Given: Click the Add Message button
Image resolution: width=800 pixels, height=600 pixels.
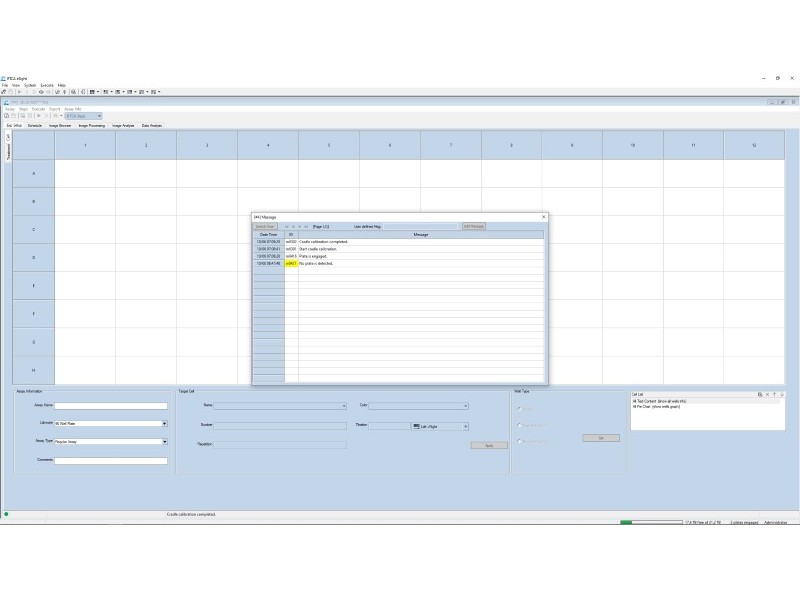Looking at the screenshot, I should pos(473,226).
